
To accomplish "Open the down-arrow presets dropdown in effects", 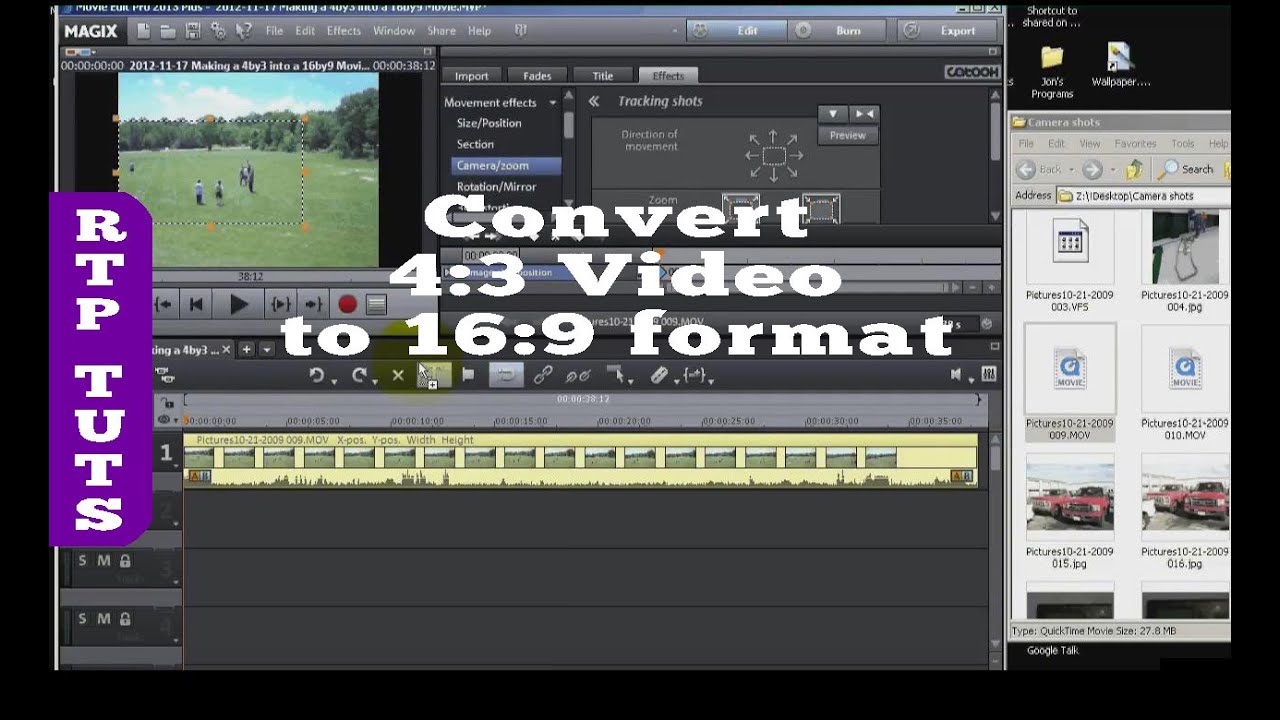I will click(x=832, y=114).
